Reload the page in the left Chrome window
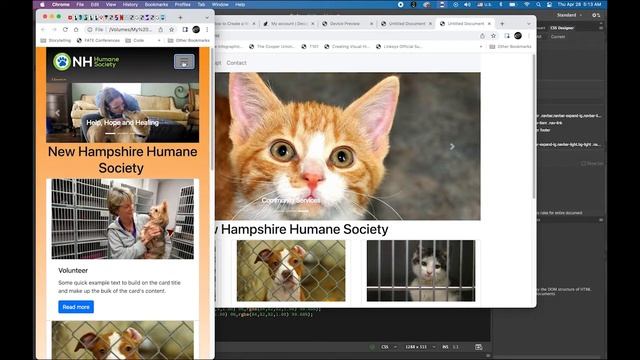The width and height of the screenshot is (640, 360). click(65, 29)
